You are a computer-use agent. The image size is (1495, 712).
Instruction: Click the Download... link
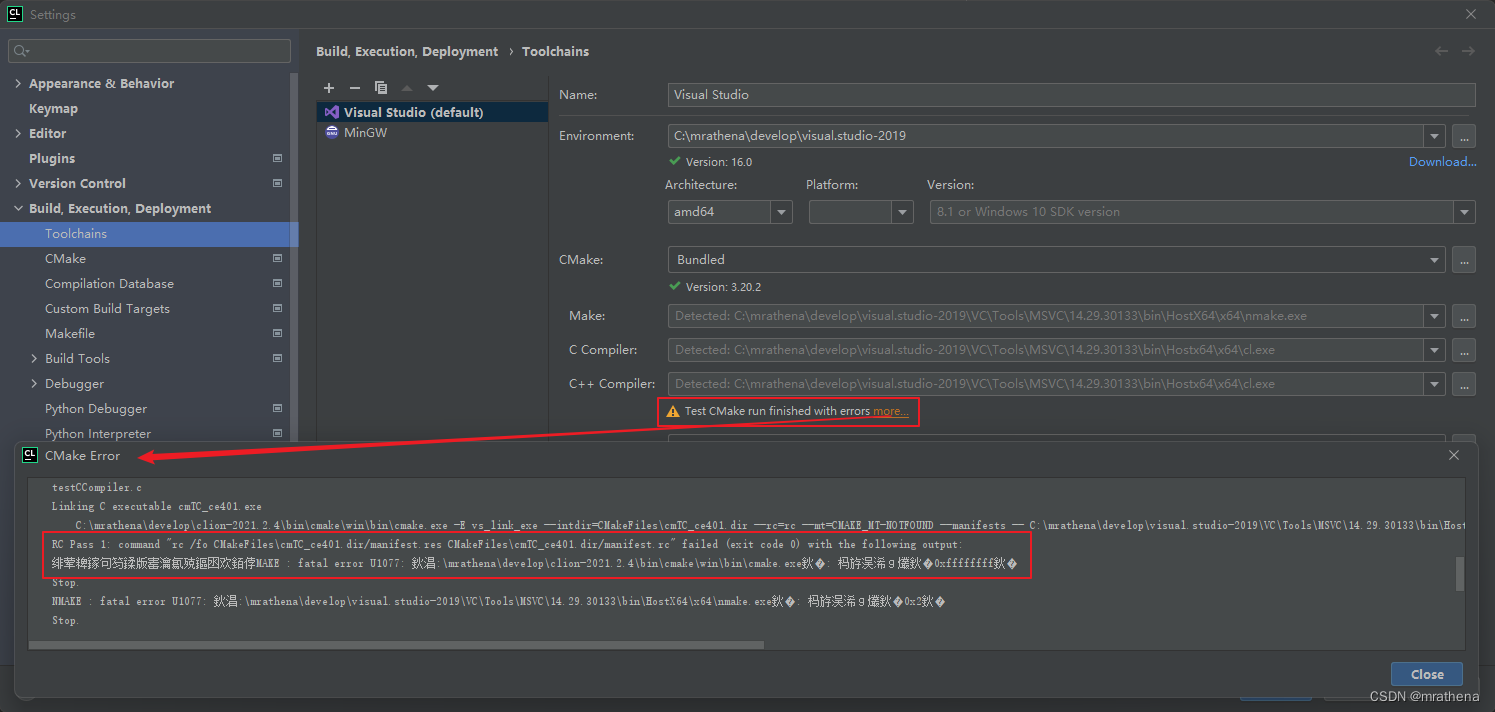(x=1442, y=162)
